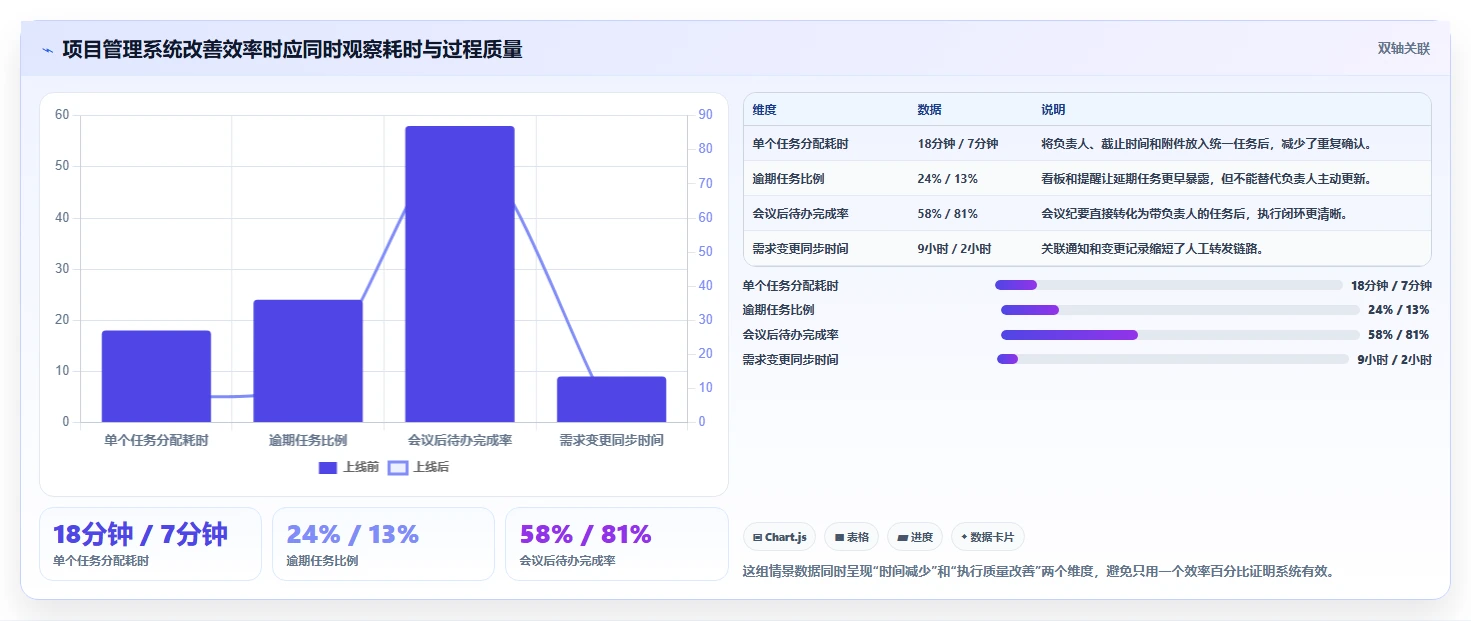Select the 表格 chip
This screenshot has width=1471, height=621.
point(851,537)
